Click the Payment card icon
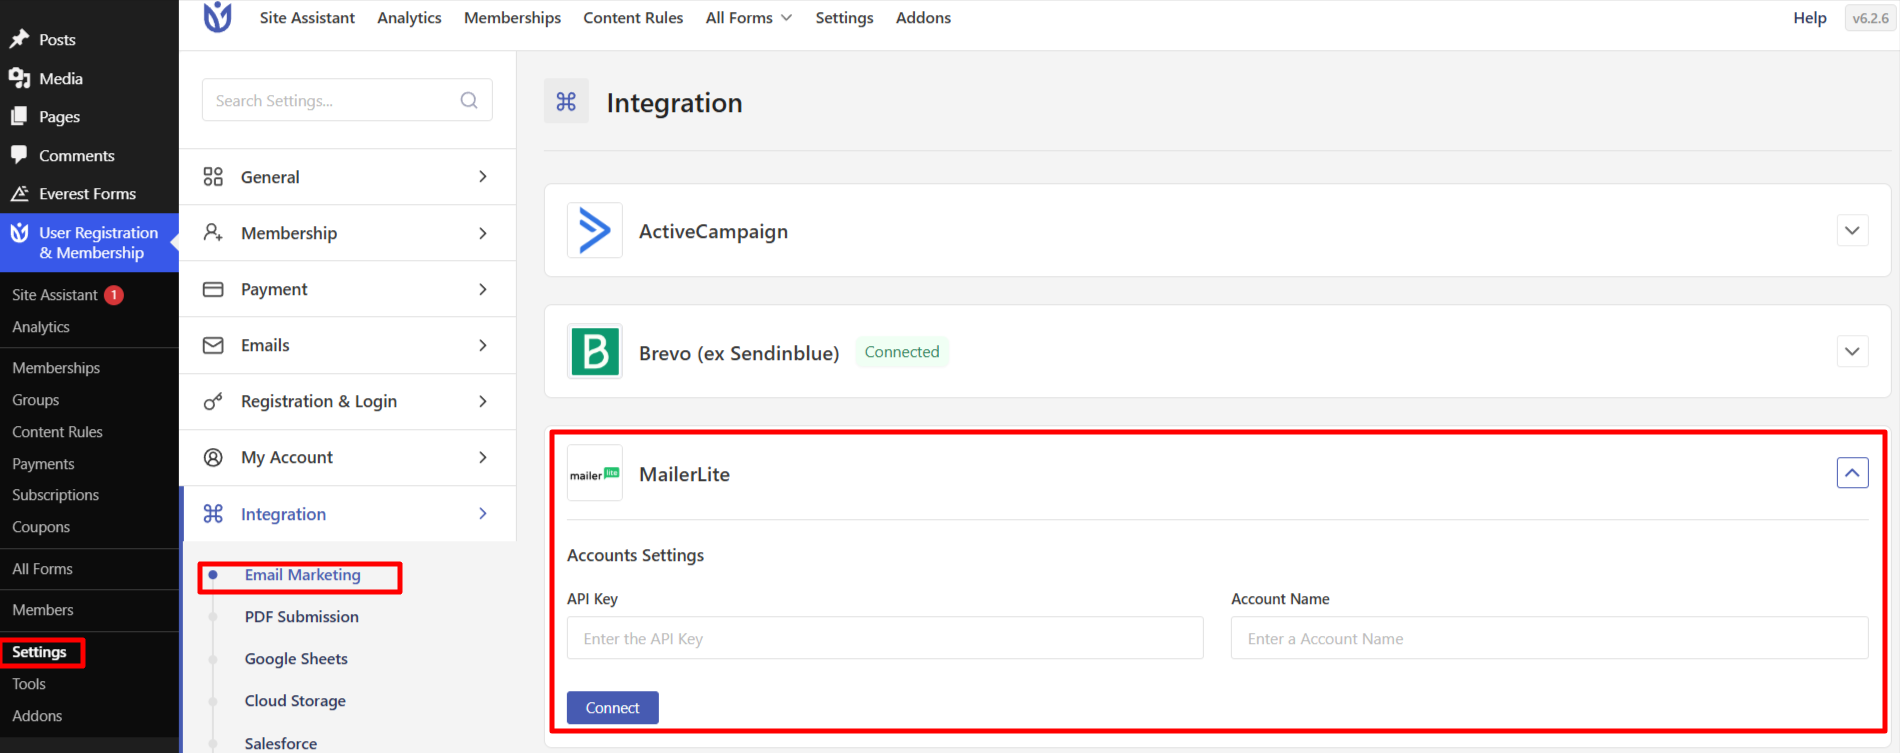This screenshot has width=1900, height=753. coord(213,289)
